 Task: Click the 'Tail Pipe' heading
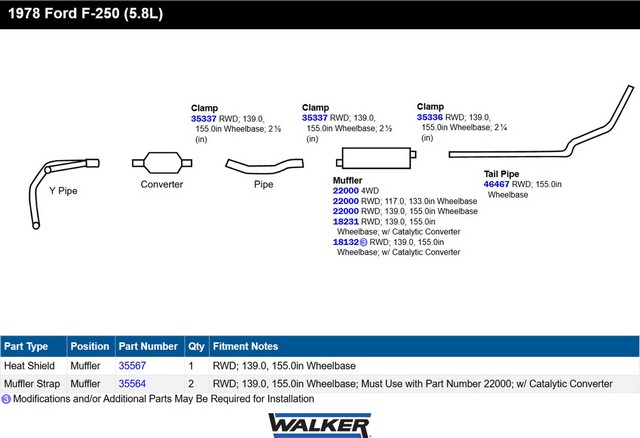tap(501, 174)
